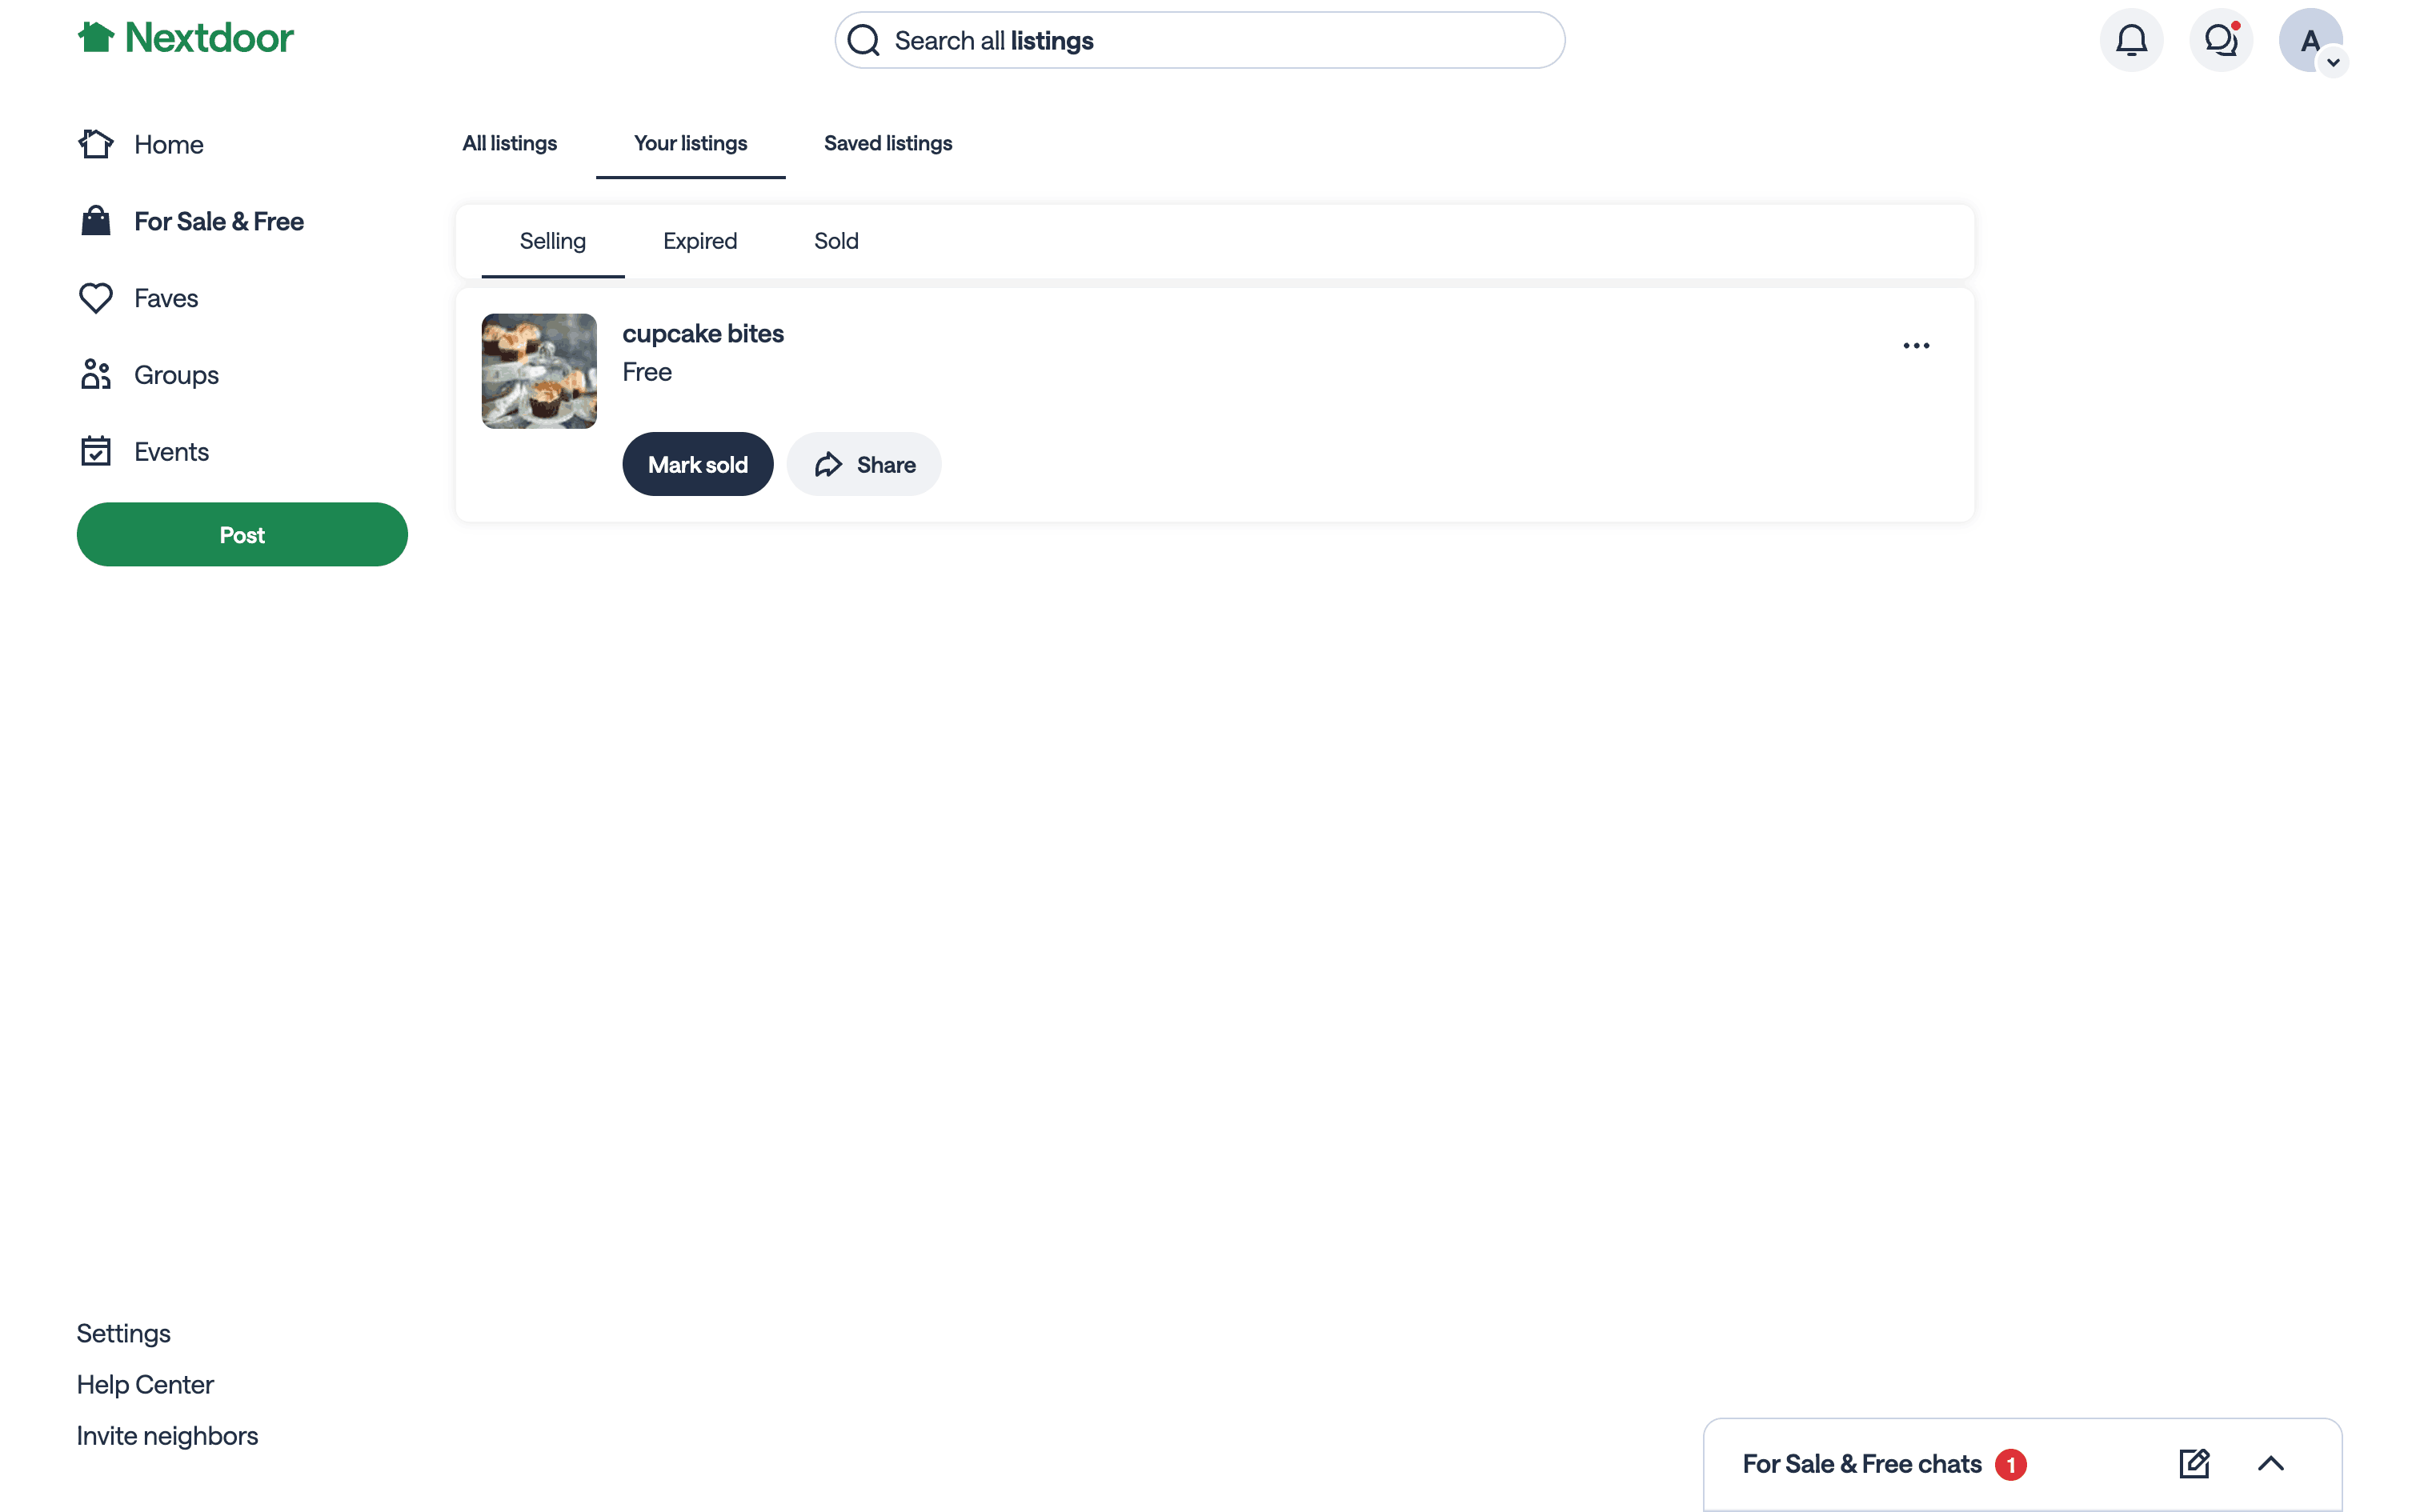Select the Expired tab
This screenshot has width=2420, height=1512.
tap(700, 241)
